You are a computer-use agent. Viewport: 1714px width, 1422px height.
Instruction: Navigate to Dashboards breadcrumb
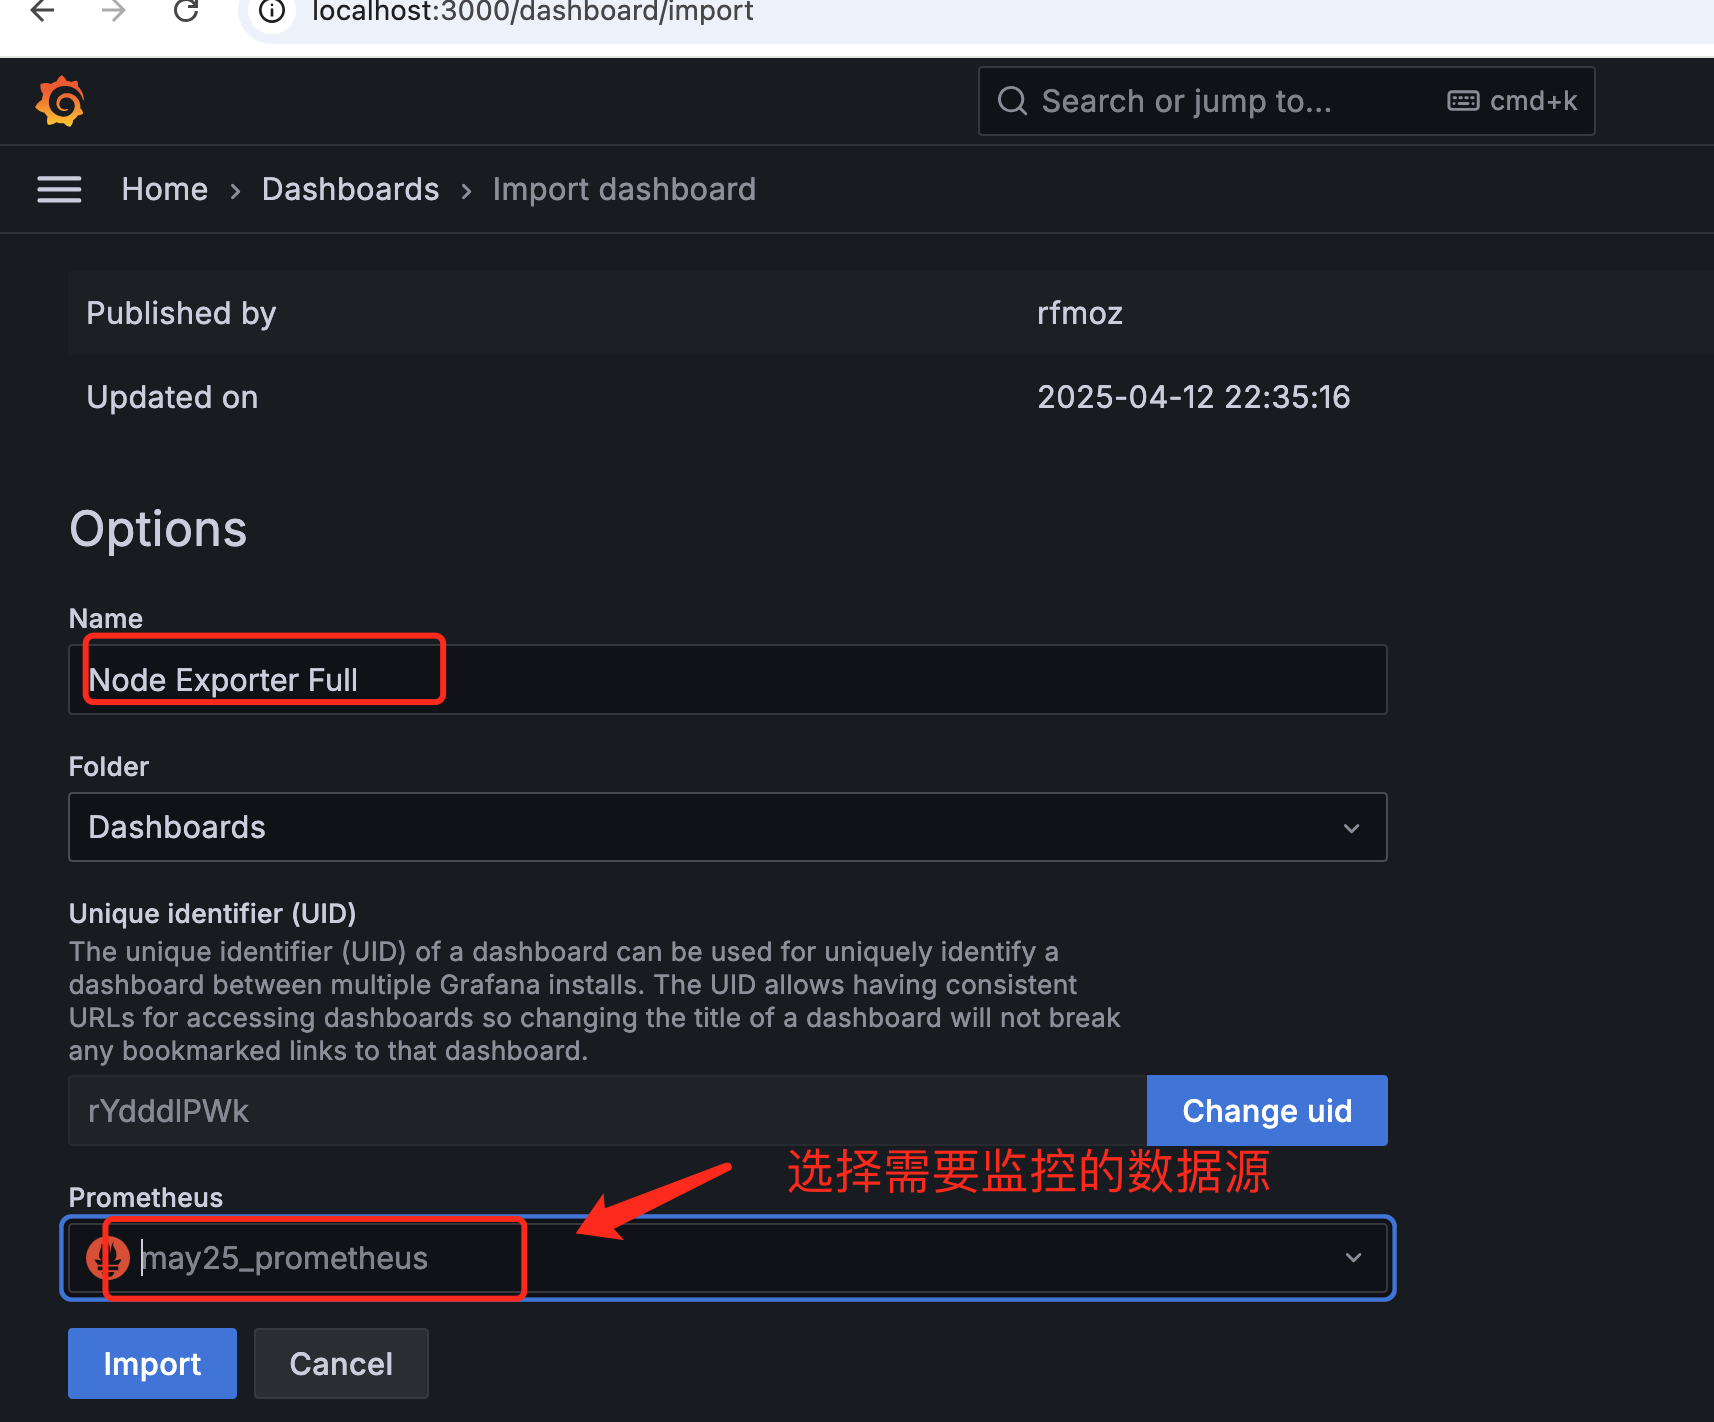click(350, 189)
